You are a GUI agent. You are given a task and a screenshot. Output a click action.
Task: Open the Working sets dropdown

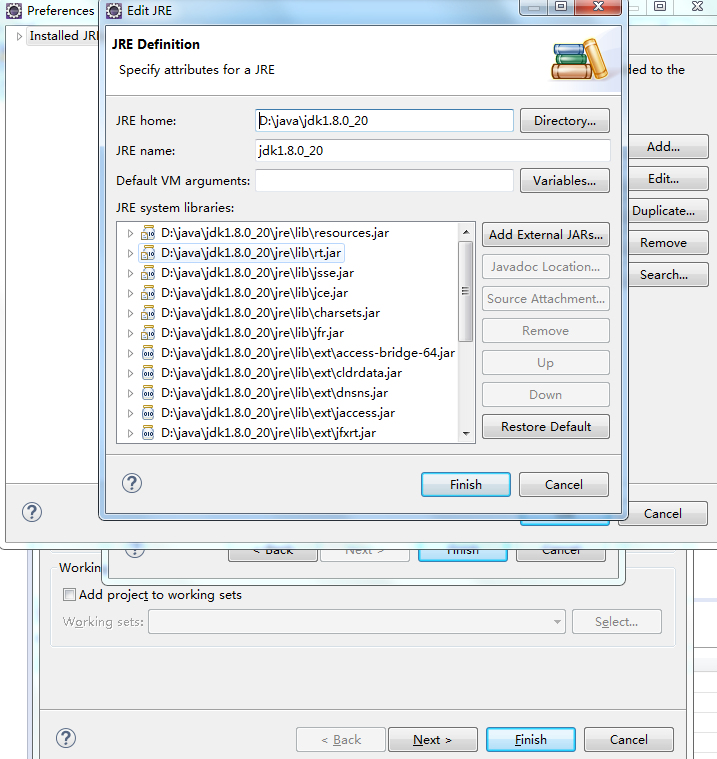coord(557,622)
